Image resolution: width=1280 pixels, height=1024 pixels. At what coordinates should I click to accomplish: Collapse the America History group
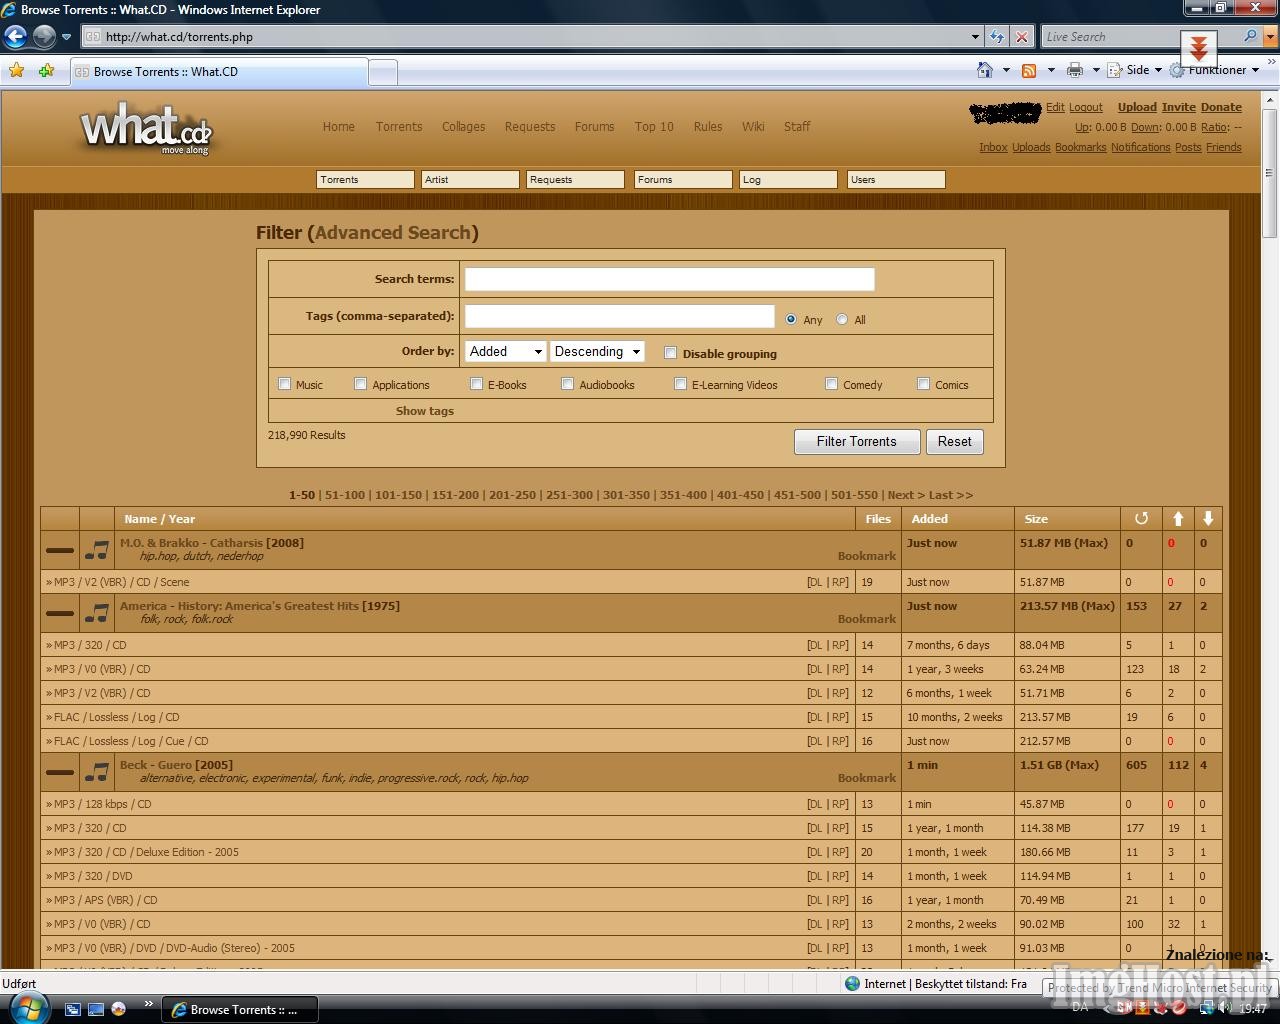(60, 613)
